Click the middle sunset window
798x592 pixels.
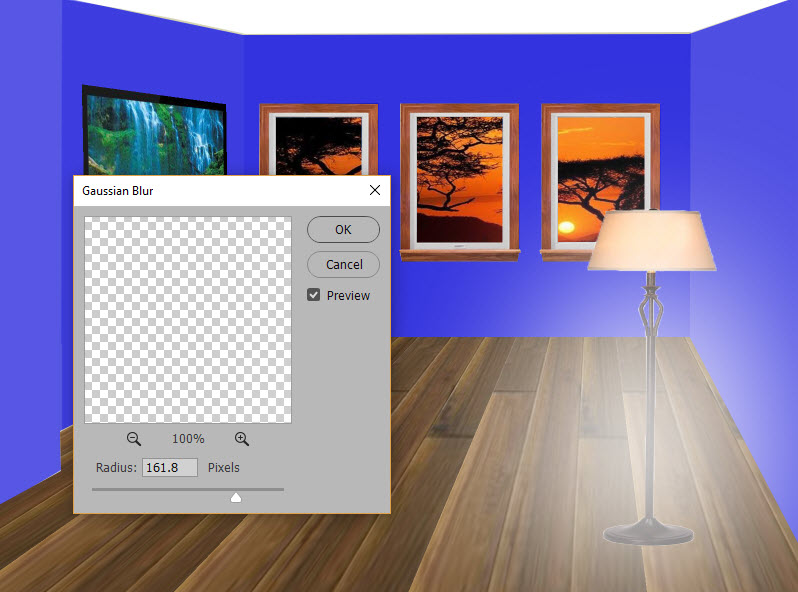click(x=460, y=178)
